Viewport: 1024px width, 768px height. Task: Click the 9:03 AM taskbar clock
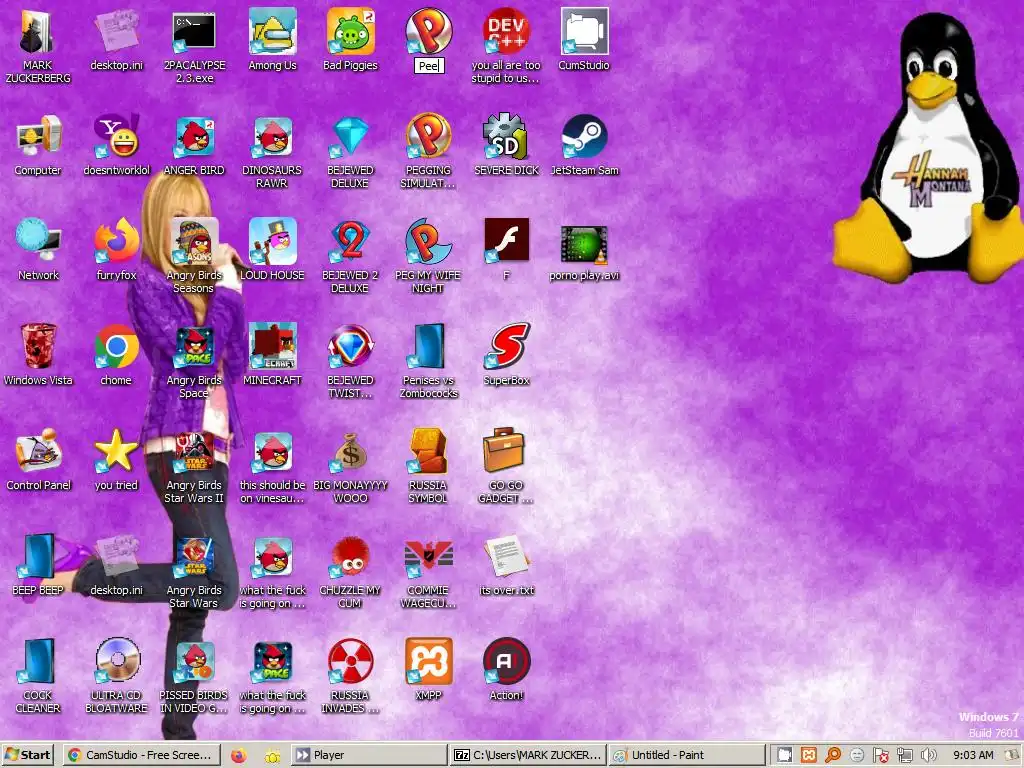click(x=973, y=755)
